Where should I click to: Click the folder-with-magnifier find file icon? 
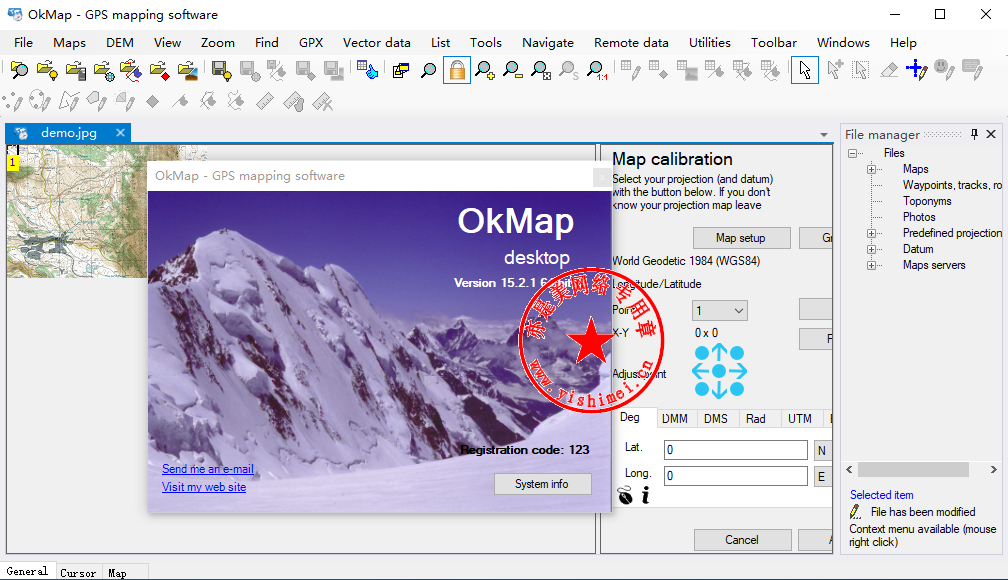[19, 70]
